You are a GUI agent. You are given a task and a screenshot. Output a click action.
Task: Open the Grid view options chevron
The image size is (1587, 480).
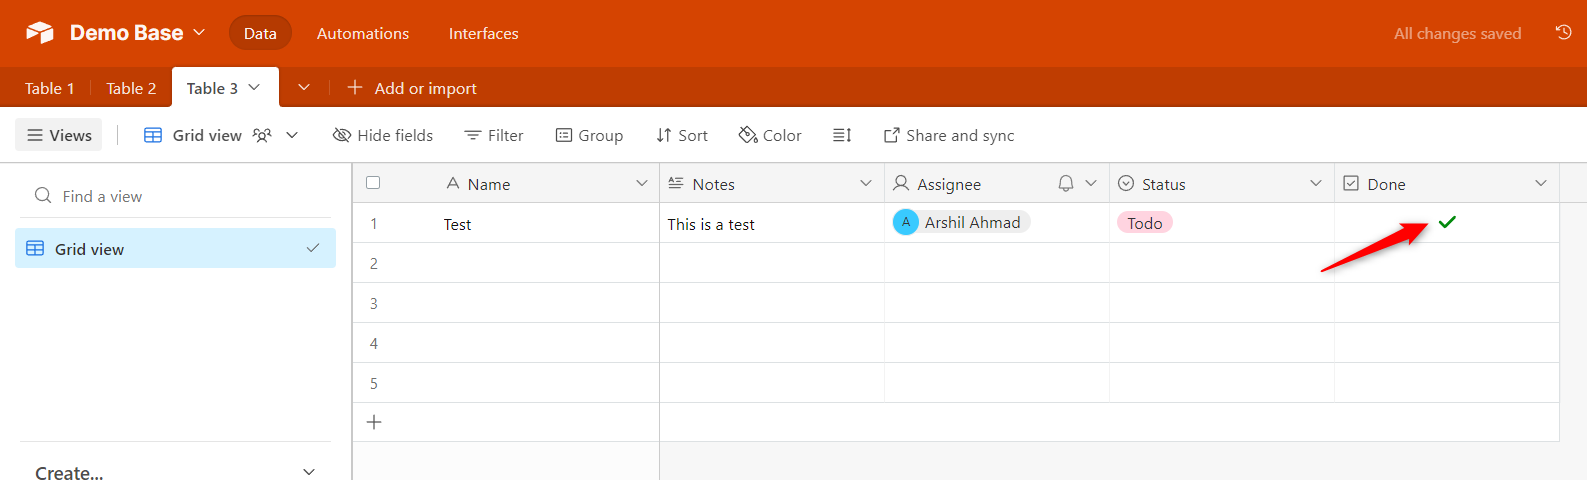(292, 135)
